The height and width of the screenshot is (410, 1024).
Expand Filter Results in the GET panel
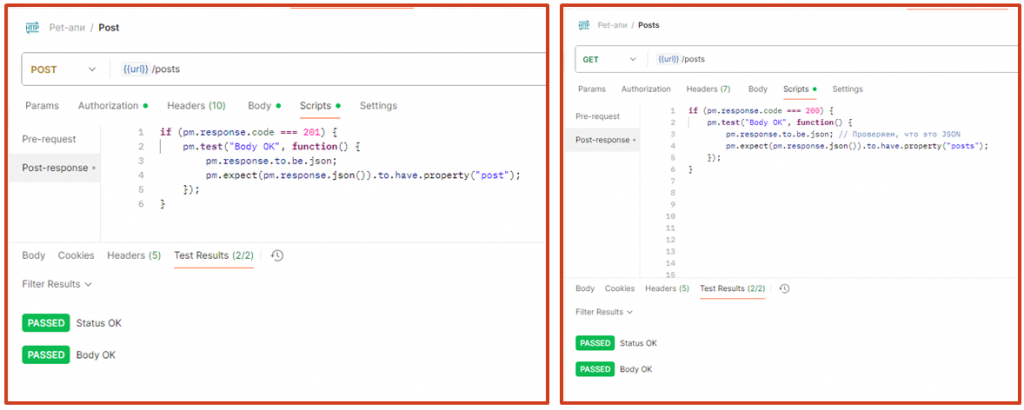[x=604, y=312]
